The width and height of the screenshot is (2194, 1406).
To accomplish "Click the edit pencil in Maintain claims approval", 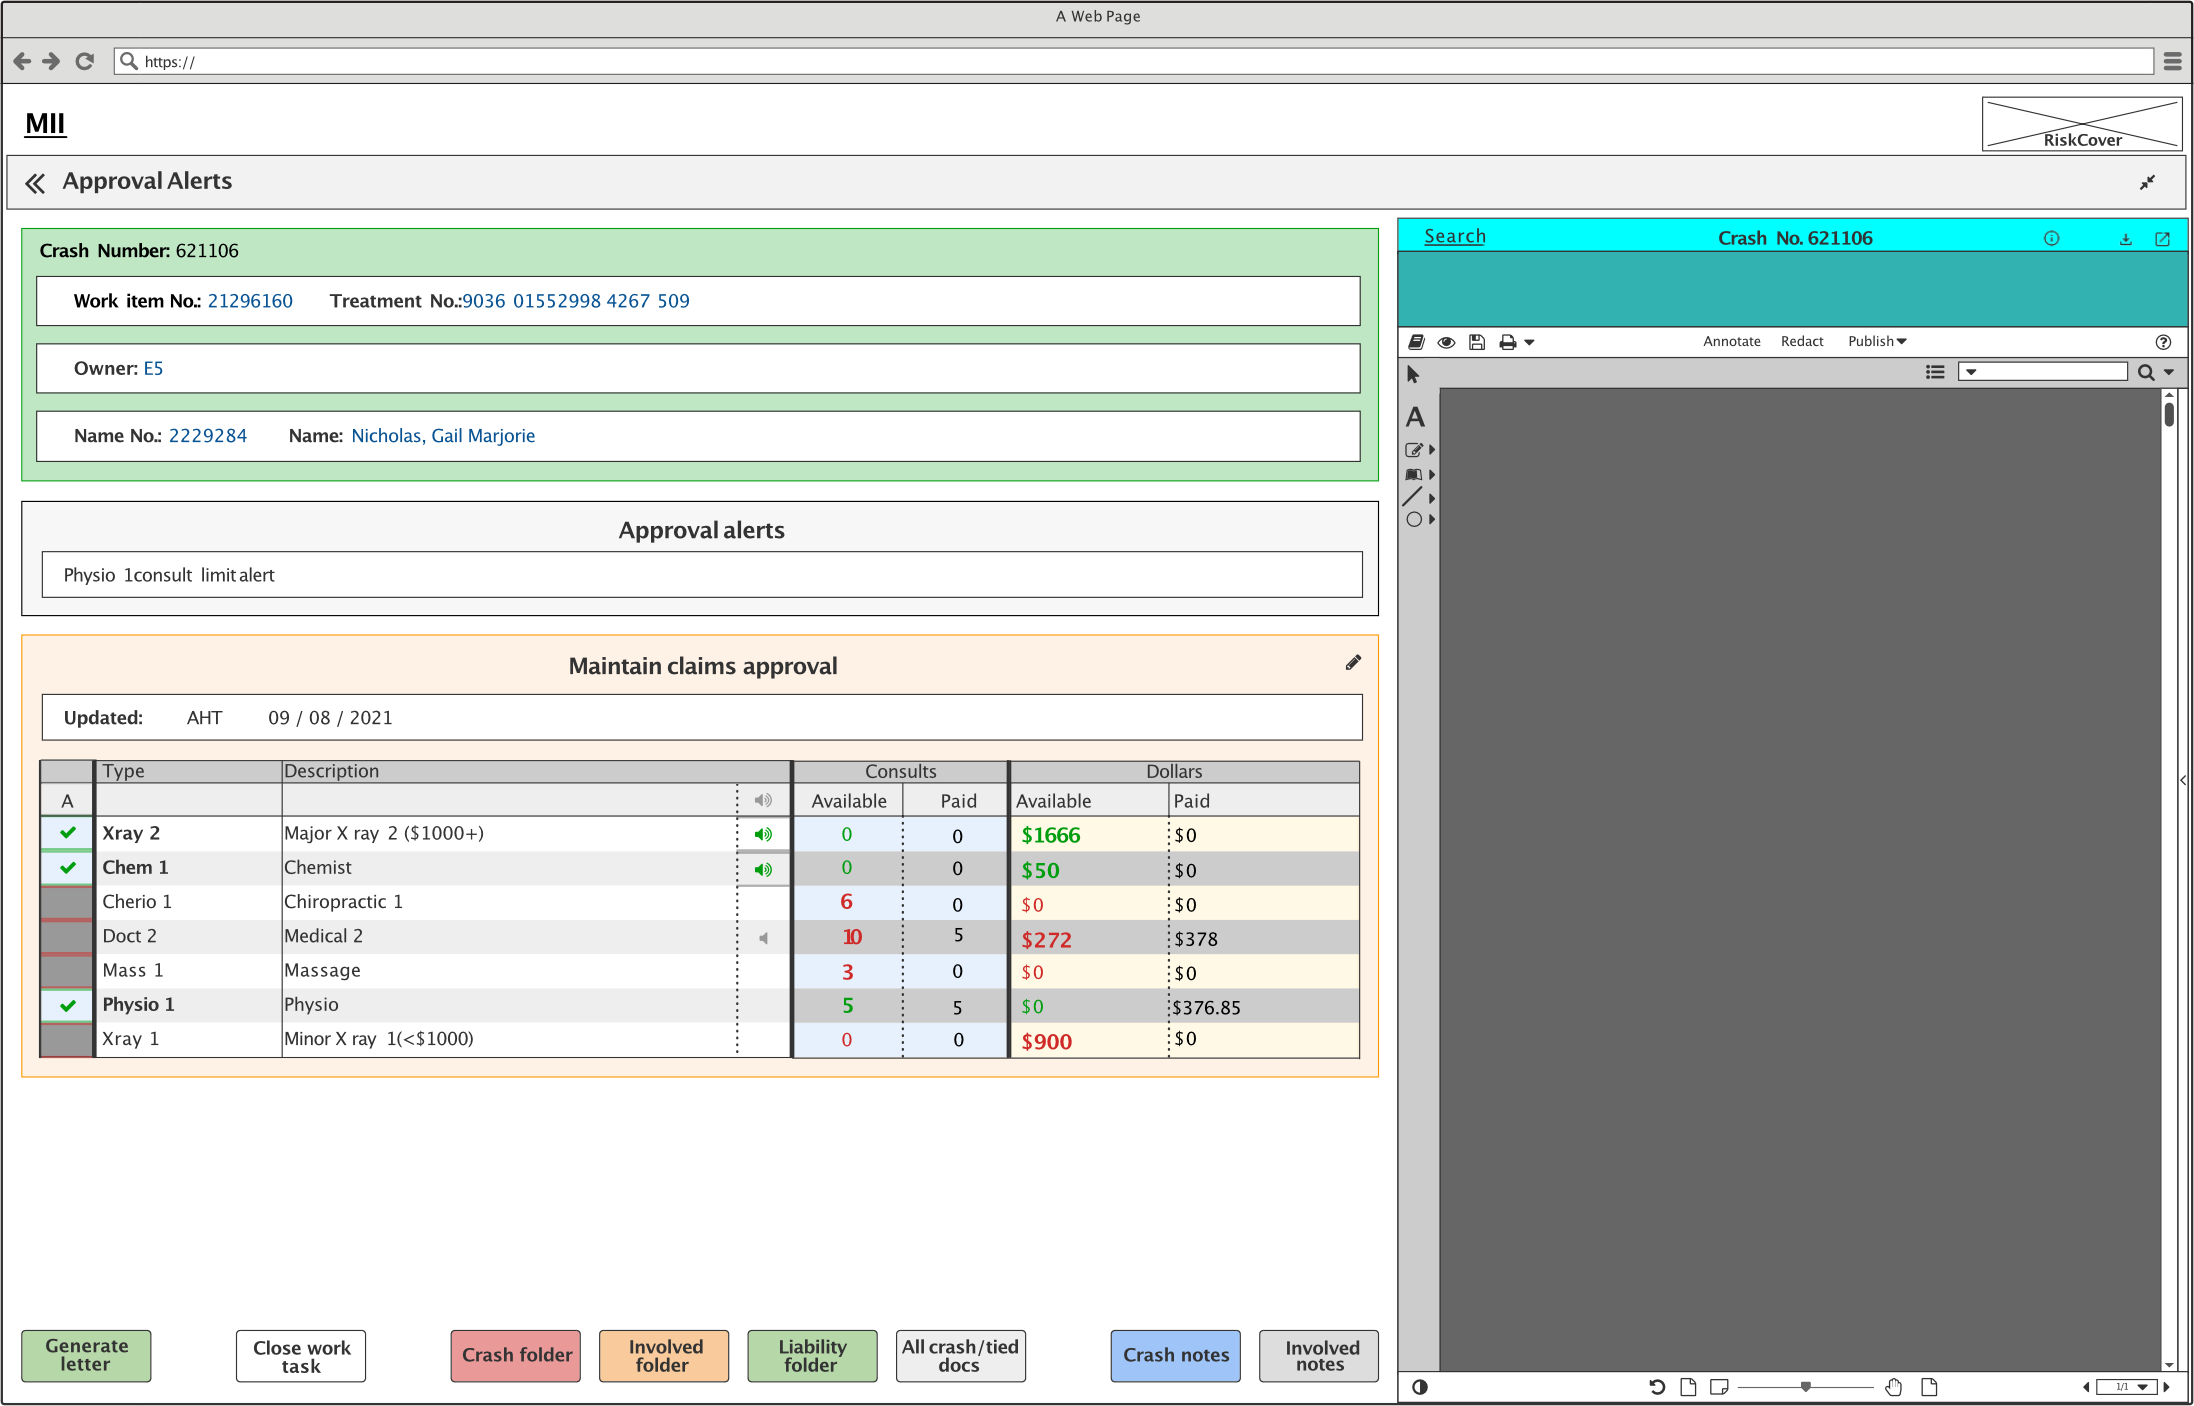I will click(1353, 663).
